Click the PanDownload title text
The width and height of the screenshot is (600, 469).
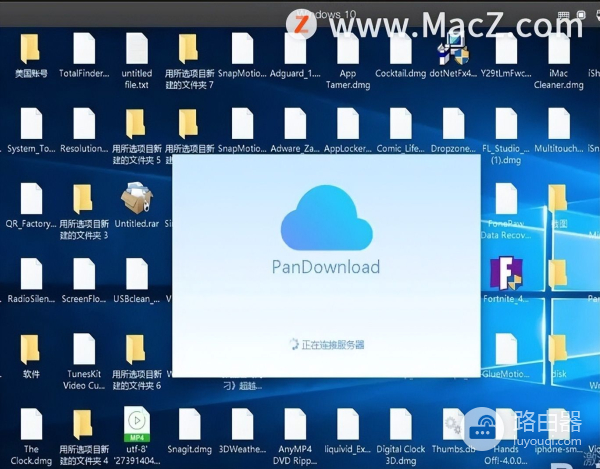[326, 267]
